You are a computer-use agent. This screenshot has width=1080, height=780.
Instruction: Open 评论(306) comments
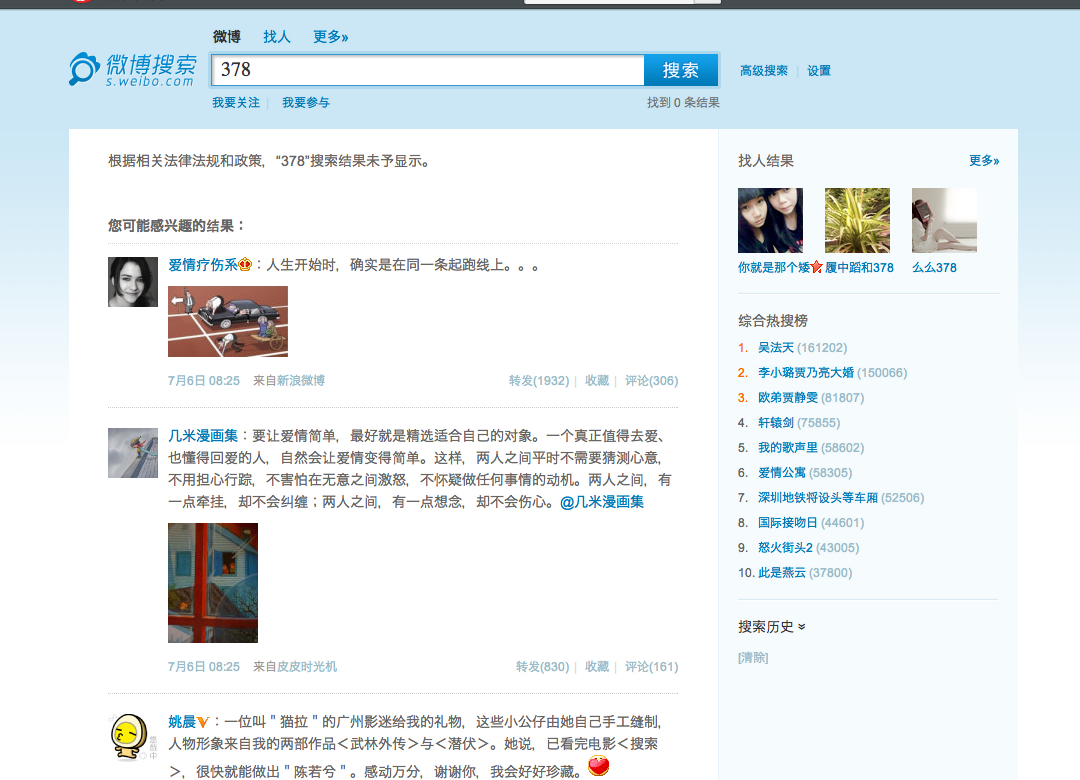(652, 380)
